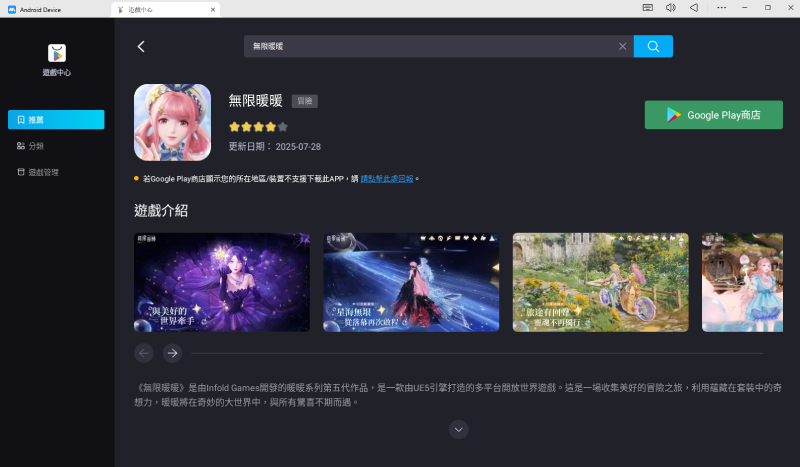Click the search input field with 無限暖暖

tap(439, 46)
